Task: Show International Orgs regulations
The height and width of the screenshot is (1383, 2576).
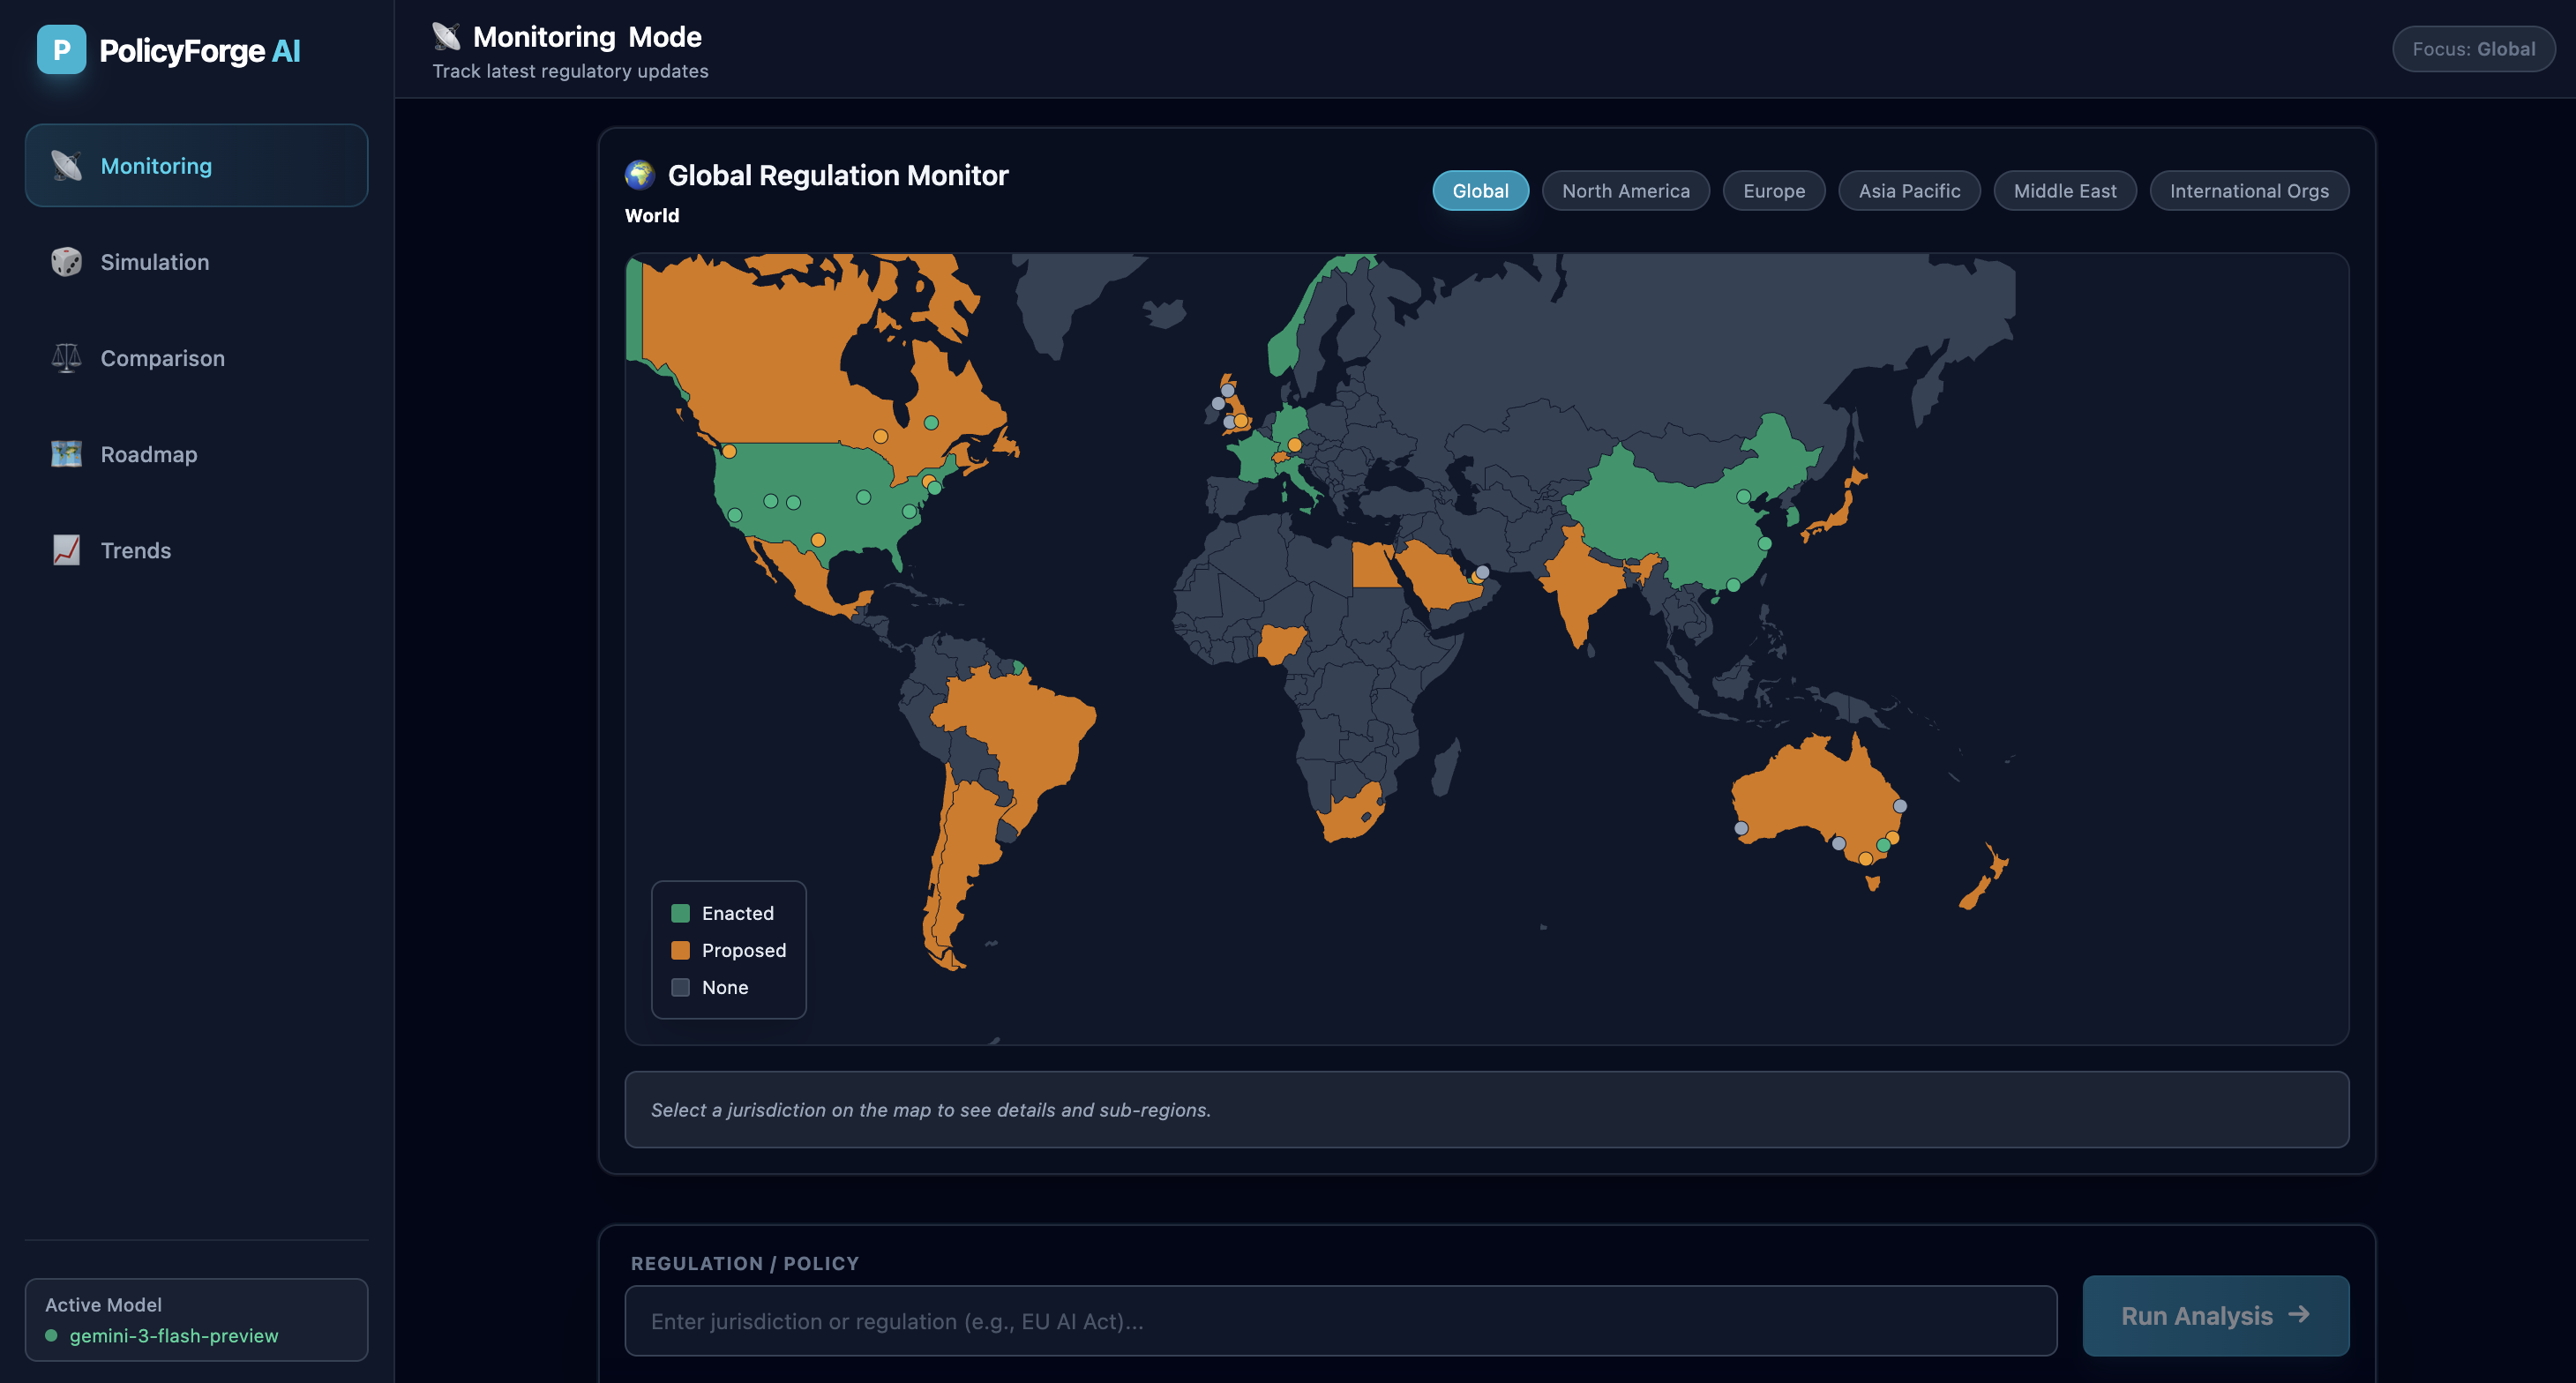Action: [x=2248, y=191]
